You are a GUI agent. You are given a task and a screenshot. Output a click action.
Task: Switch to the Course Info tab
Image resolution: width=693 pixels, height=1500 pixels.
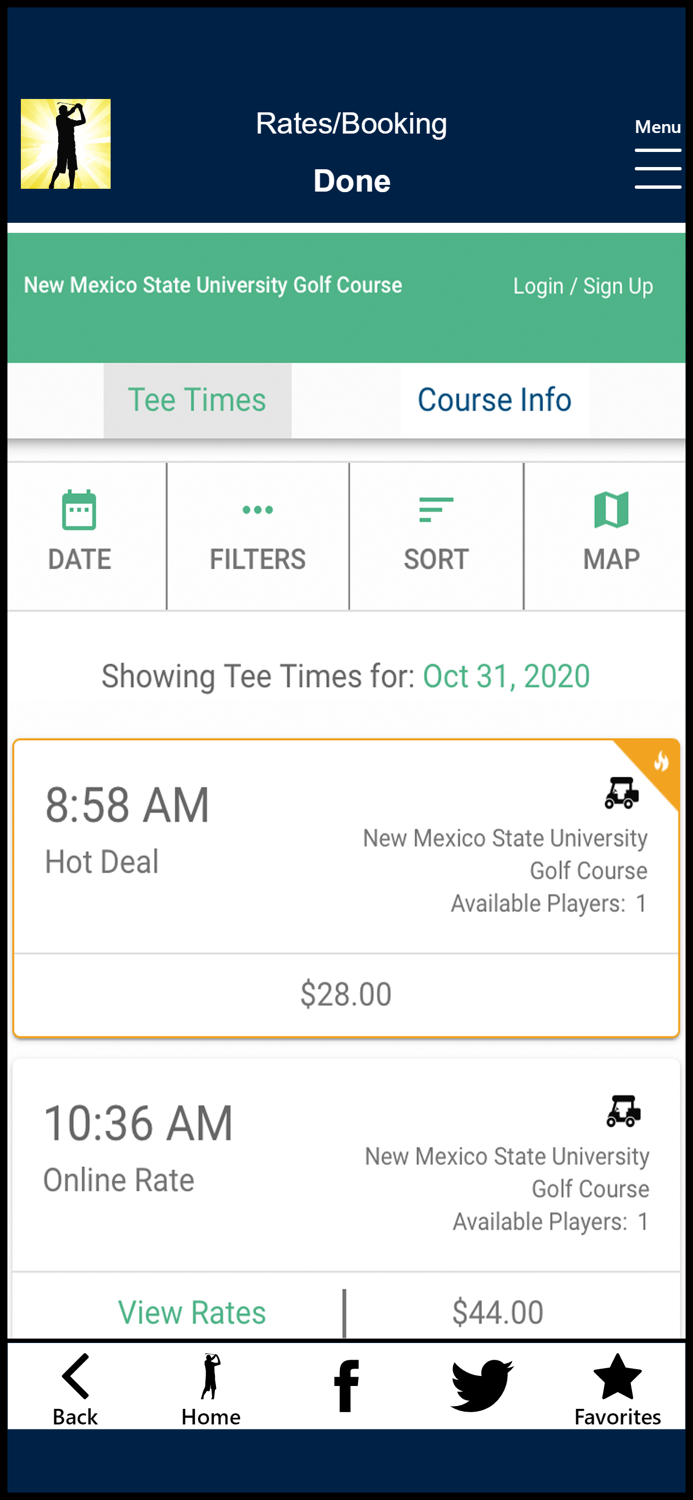point(494,400)
